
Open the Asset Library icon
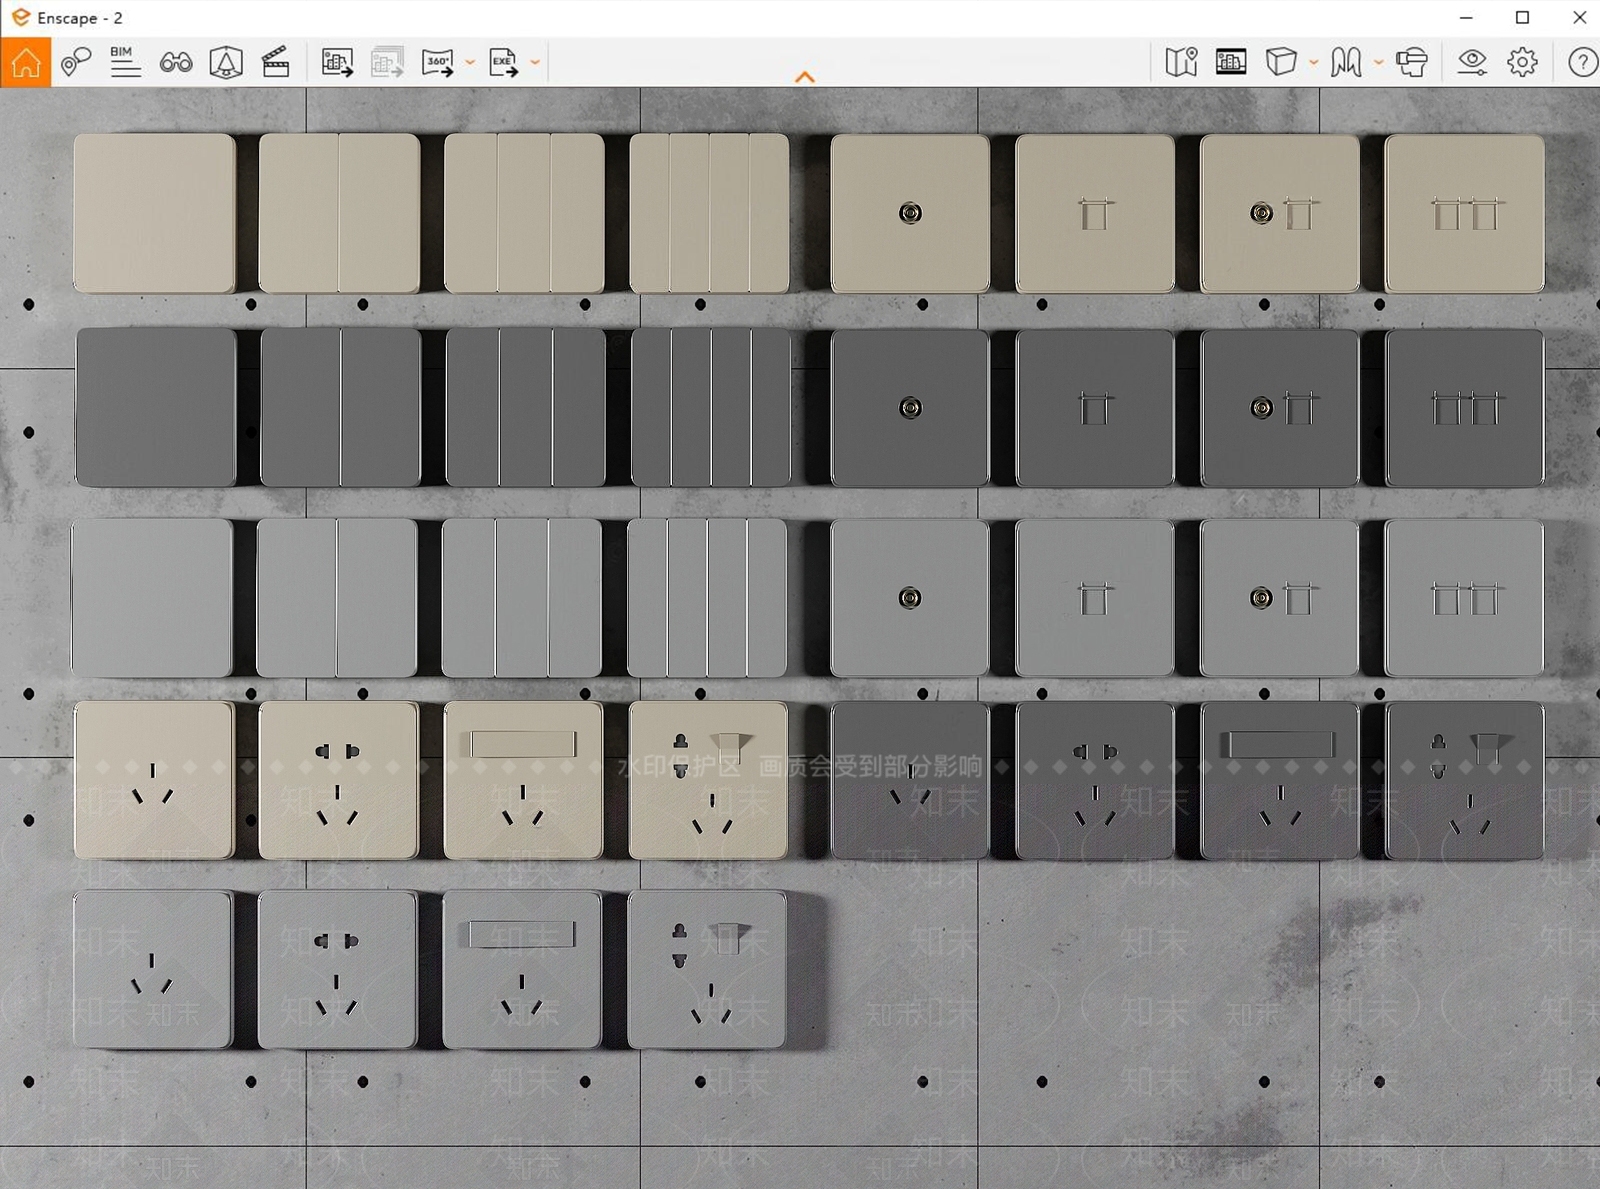pos(1231,62)
